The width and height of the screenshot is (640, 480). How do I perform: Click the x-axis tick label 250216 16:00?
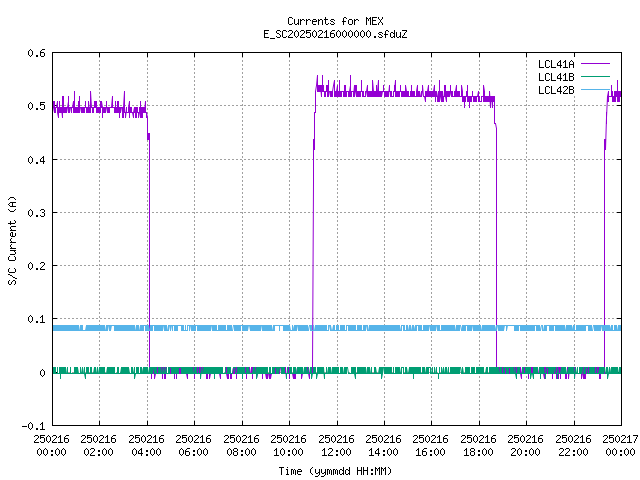tap(431, 445)
